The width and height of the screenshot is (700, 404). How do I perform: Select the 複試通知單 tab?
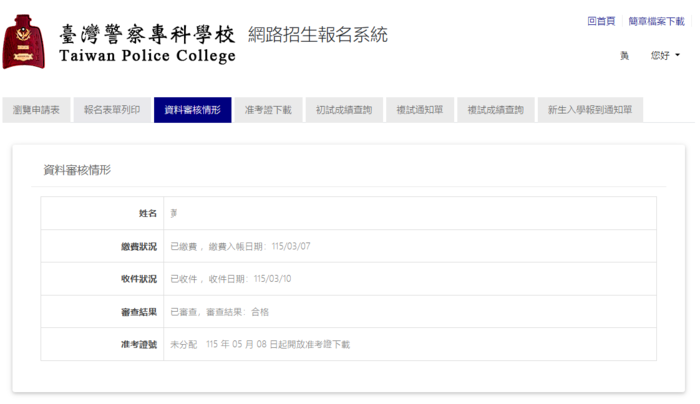pos(420,110)
